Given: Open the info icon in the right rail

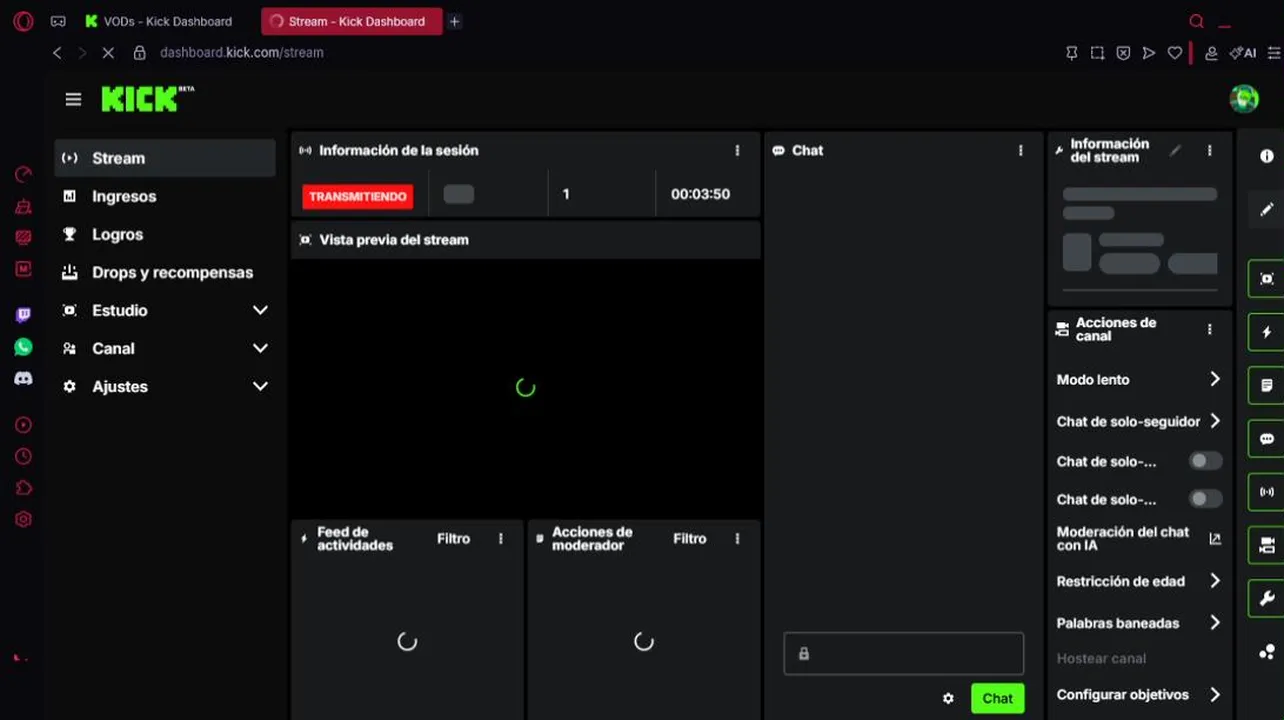Looking at the screenshot, I should [1266, 156].
